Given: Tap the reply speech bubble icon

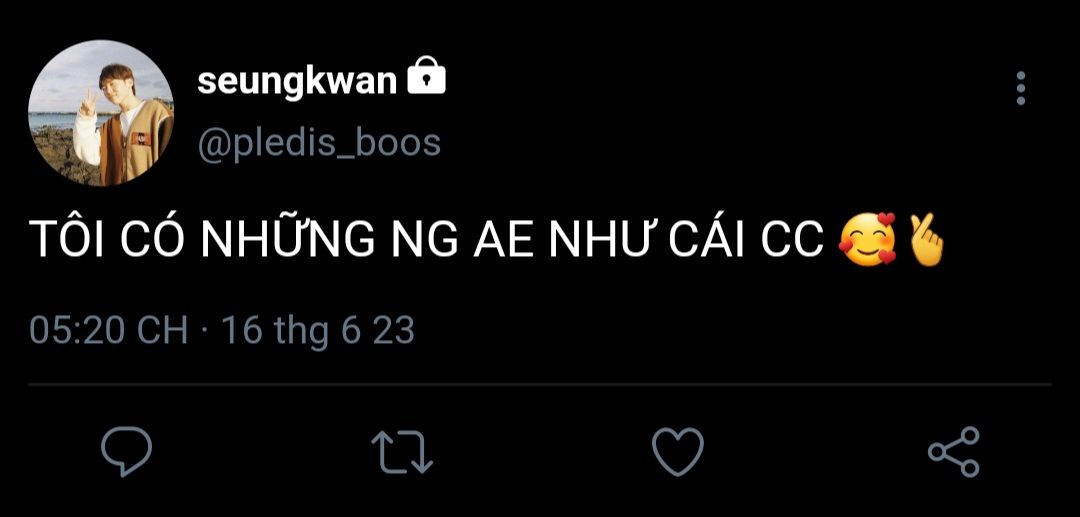Looking at the screenshot, I should [126, 452].
